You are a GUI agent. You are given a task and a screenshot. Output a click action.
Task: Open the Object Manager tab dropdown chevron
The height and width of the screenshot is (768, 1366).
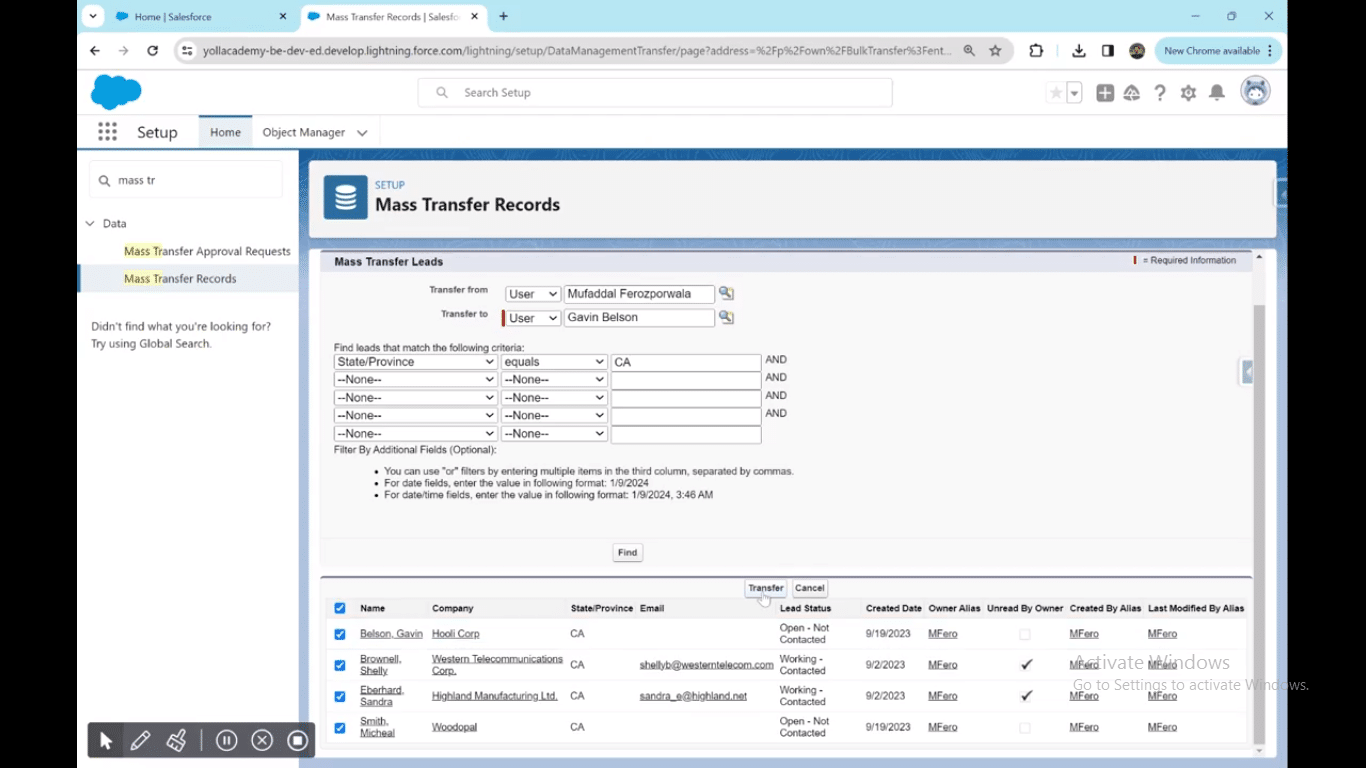tap(362, 132)
